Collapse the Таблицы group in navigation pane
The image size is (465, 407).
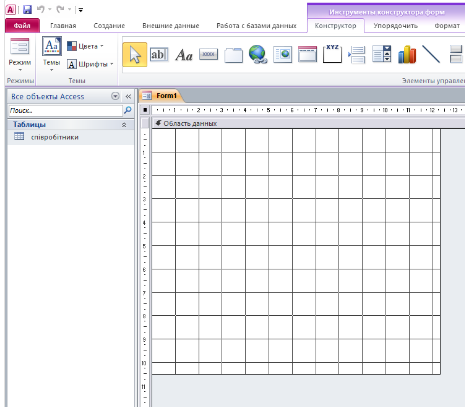(x=124, y=125)
